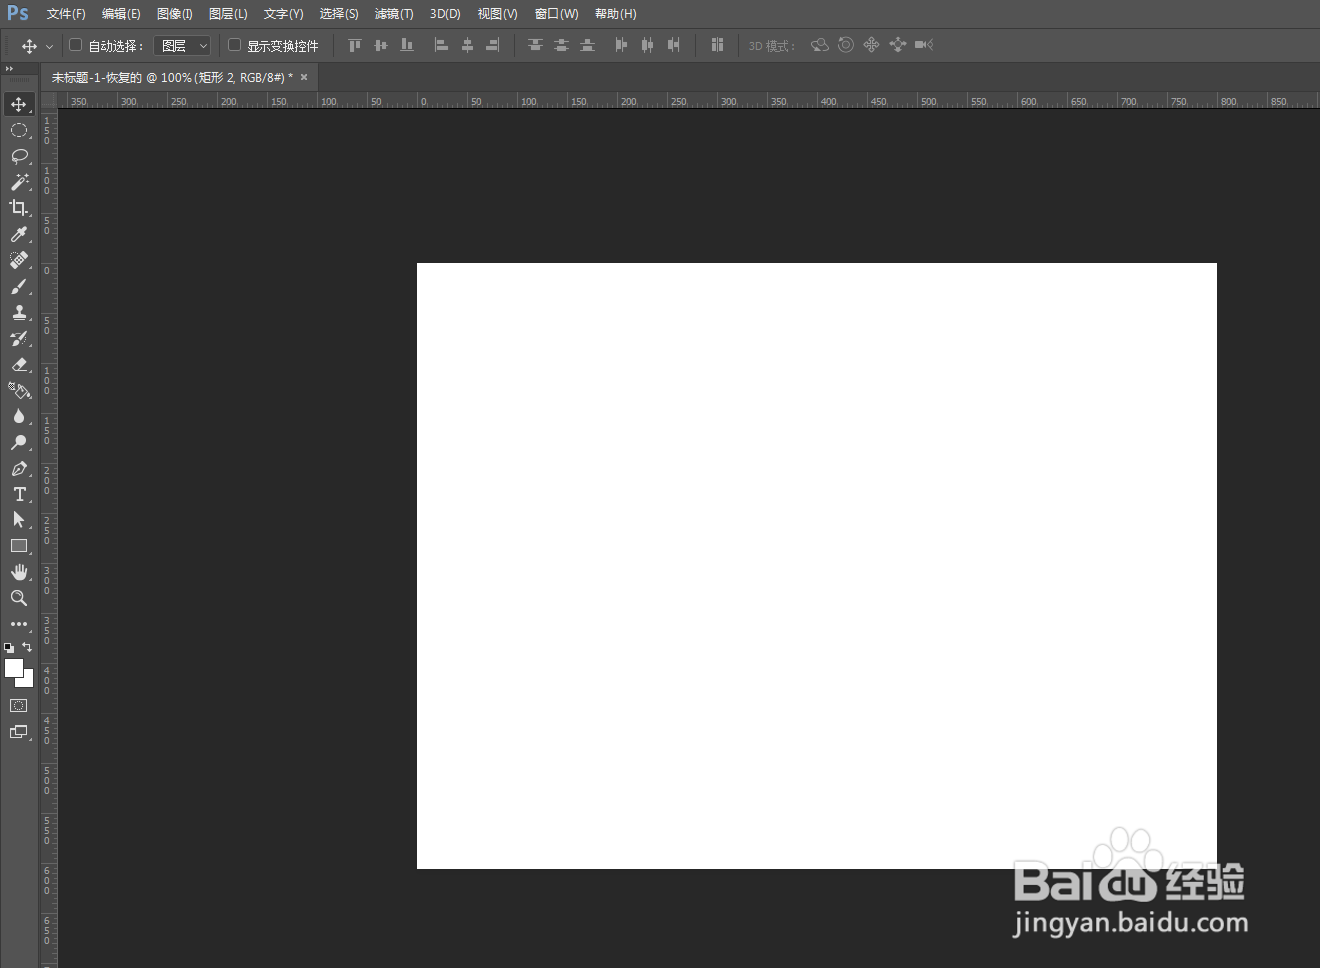Select the Zoom tool
Screen dimensions: 1320x968
[x=19, y=598]
